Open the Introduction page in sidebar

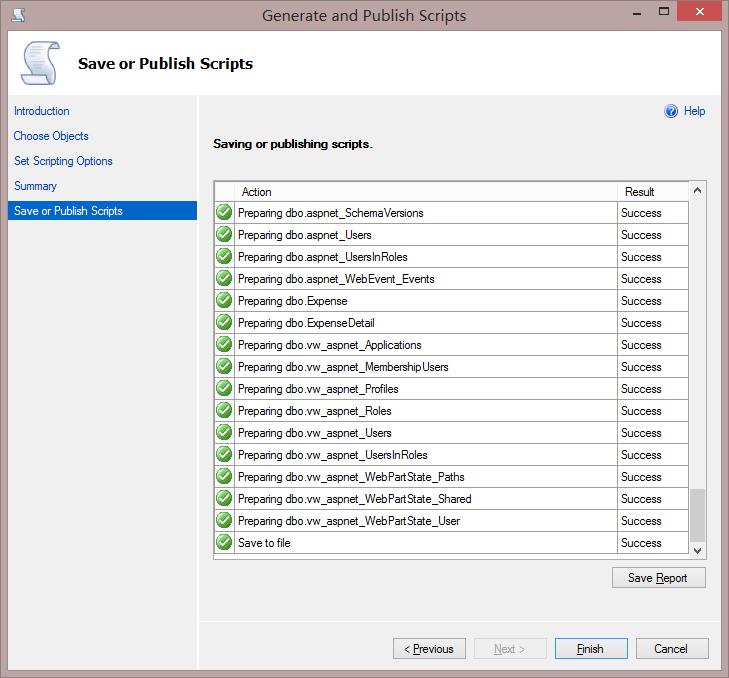(42, 111)
